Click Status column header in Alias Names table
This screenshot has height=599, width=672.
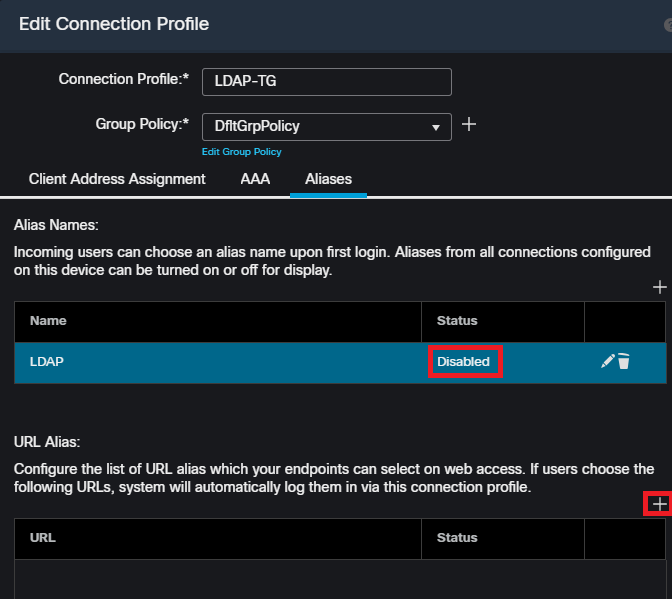click(457, 321)
